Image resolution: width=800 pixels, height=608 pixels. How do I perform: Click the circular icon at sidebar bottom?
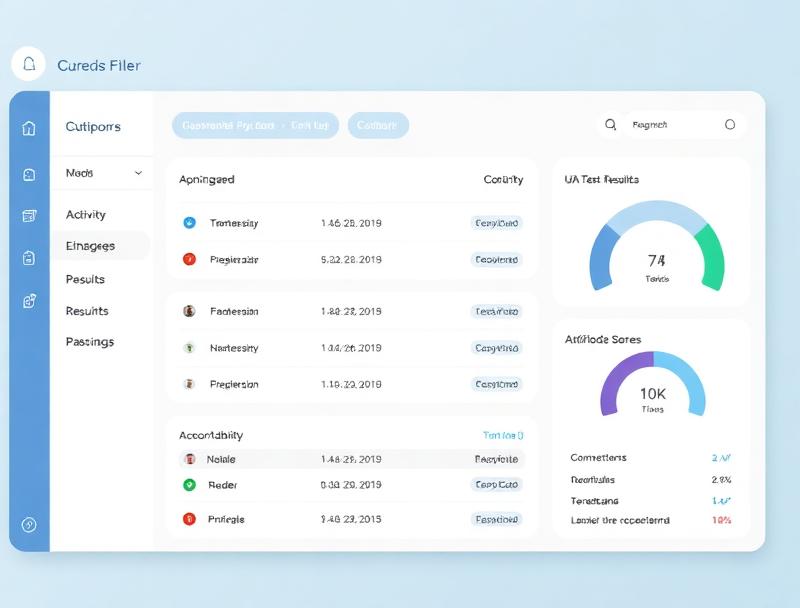pyautogui.click(x=29, y=524)
